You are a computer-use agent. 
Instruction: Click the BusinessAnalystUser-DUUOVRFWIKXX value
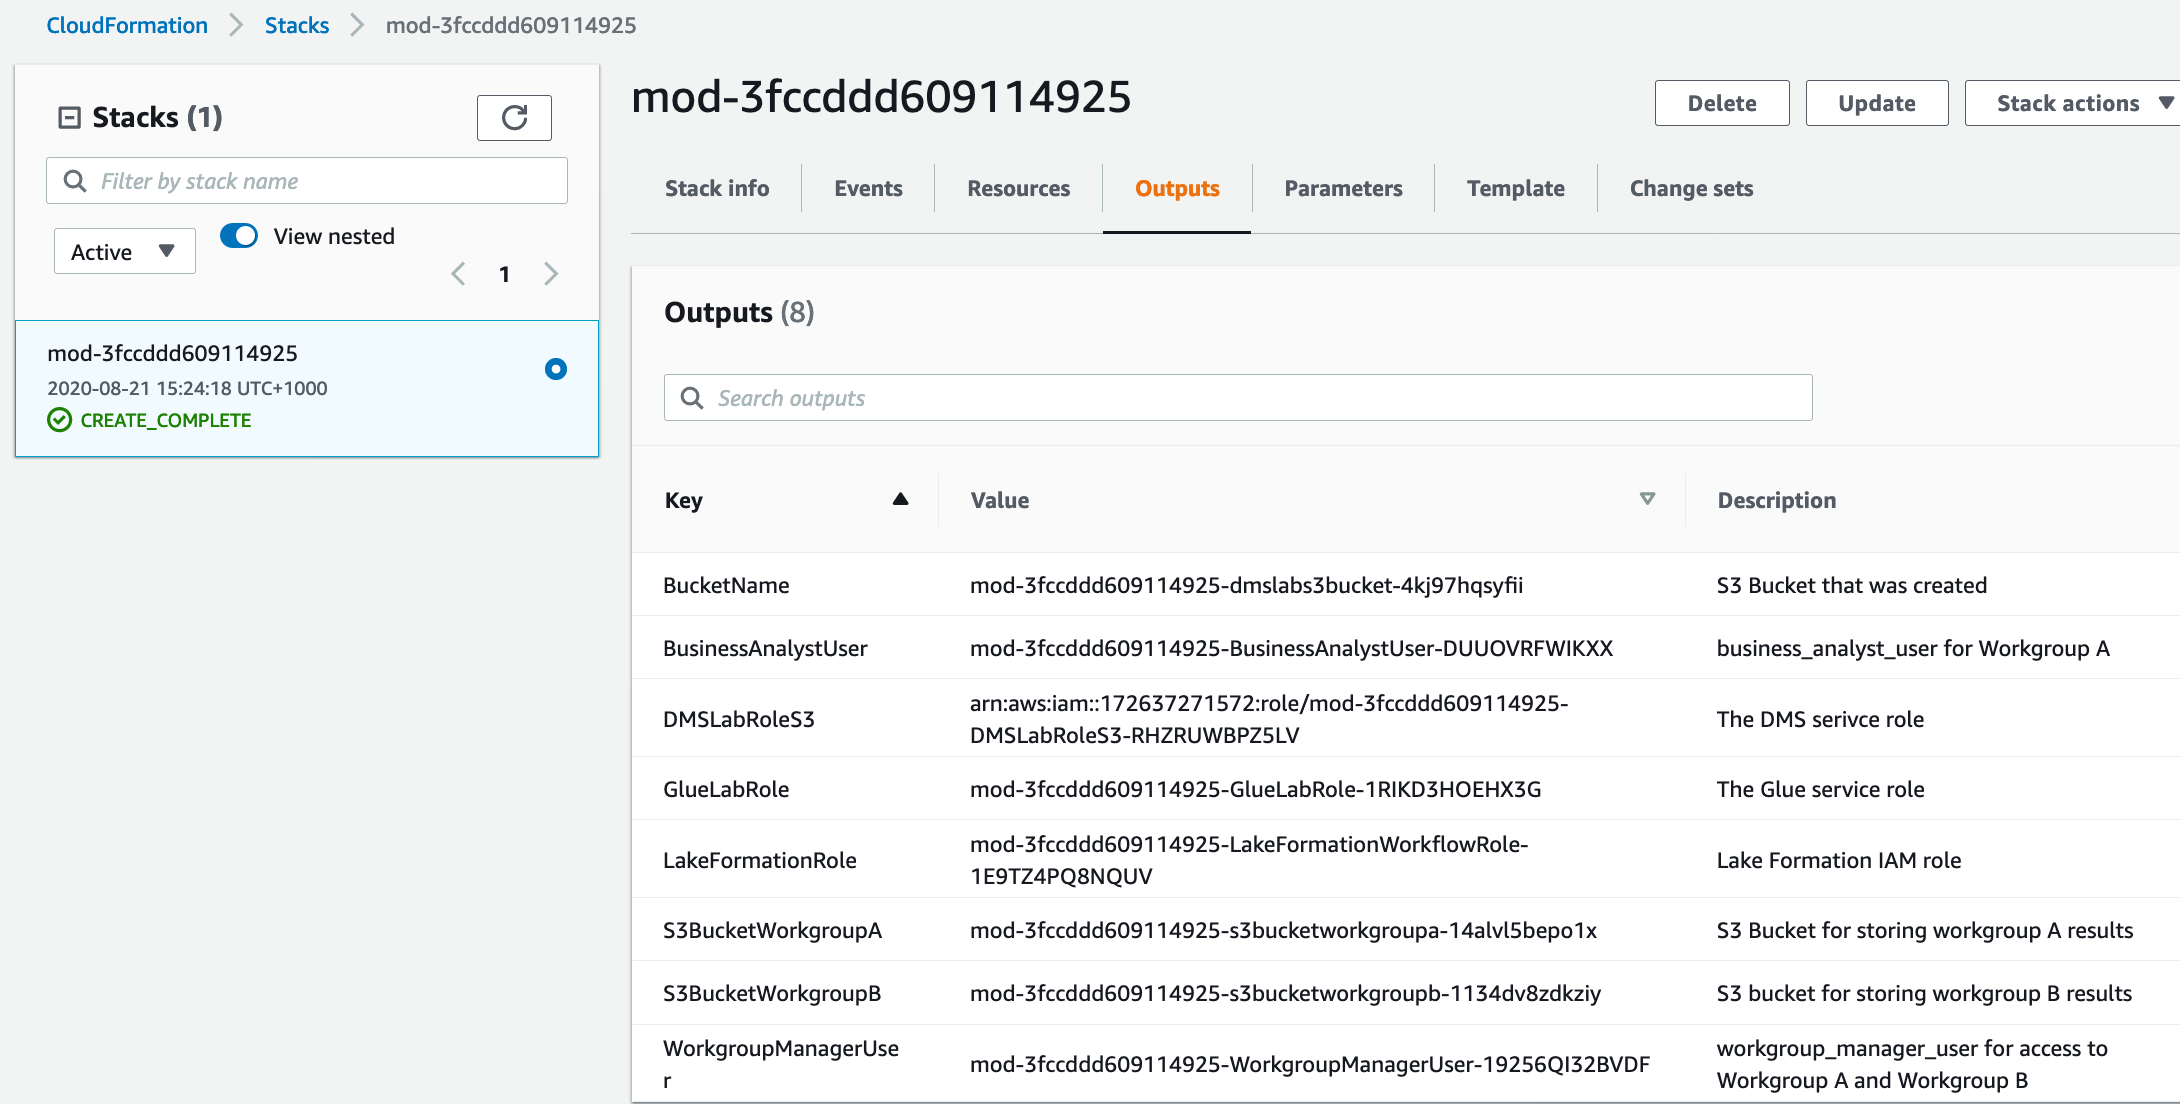point(1291,648)
